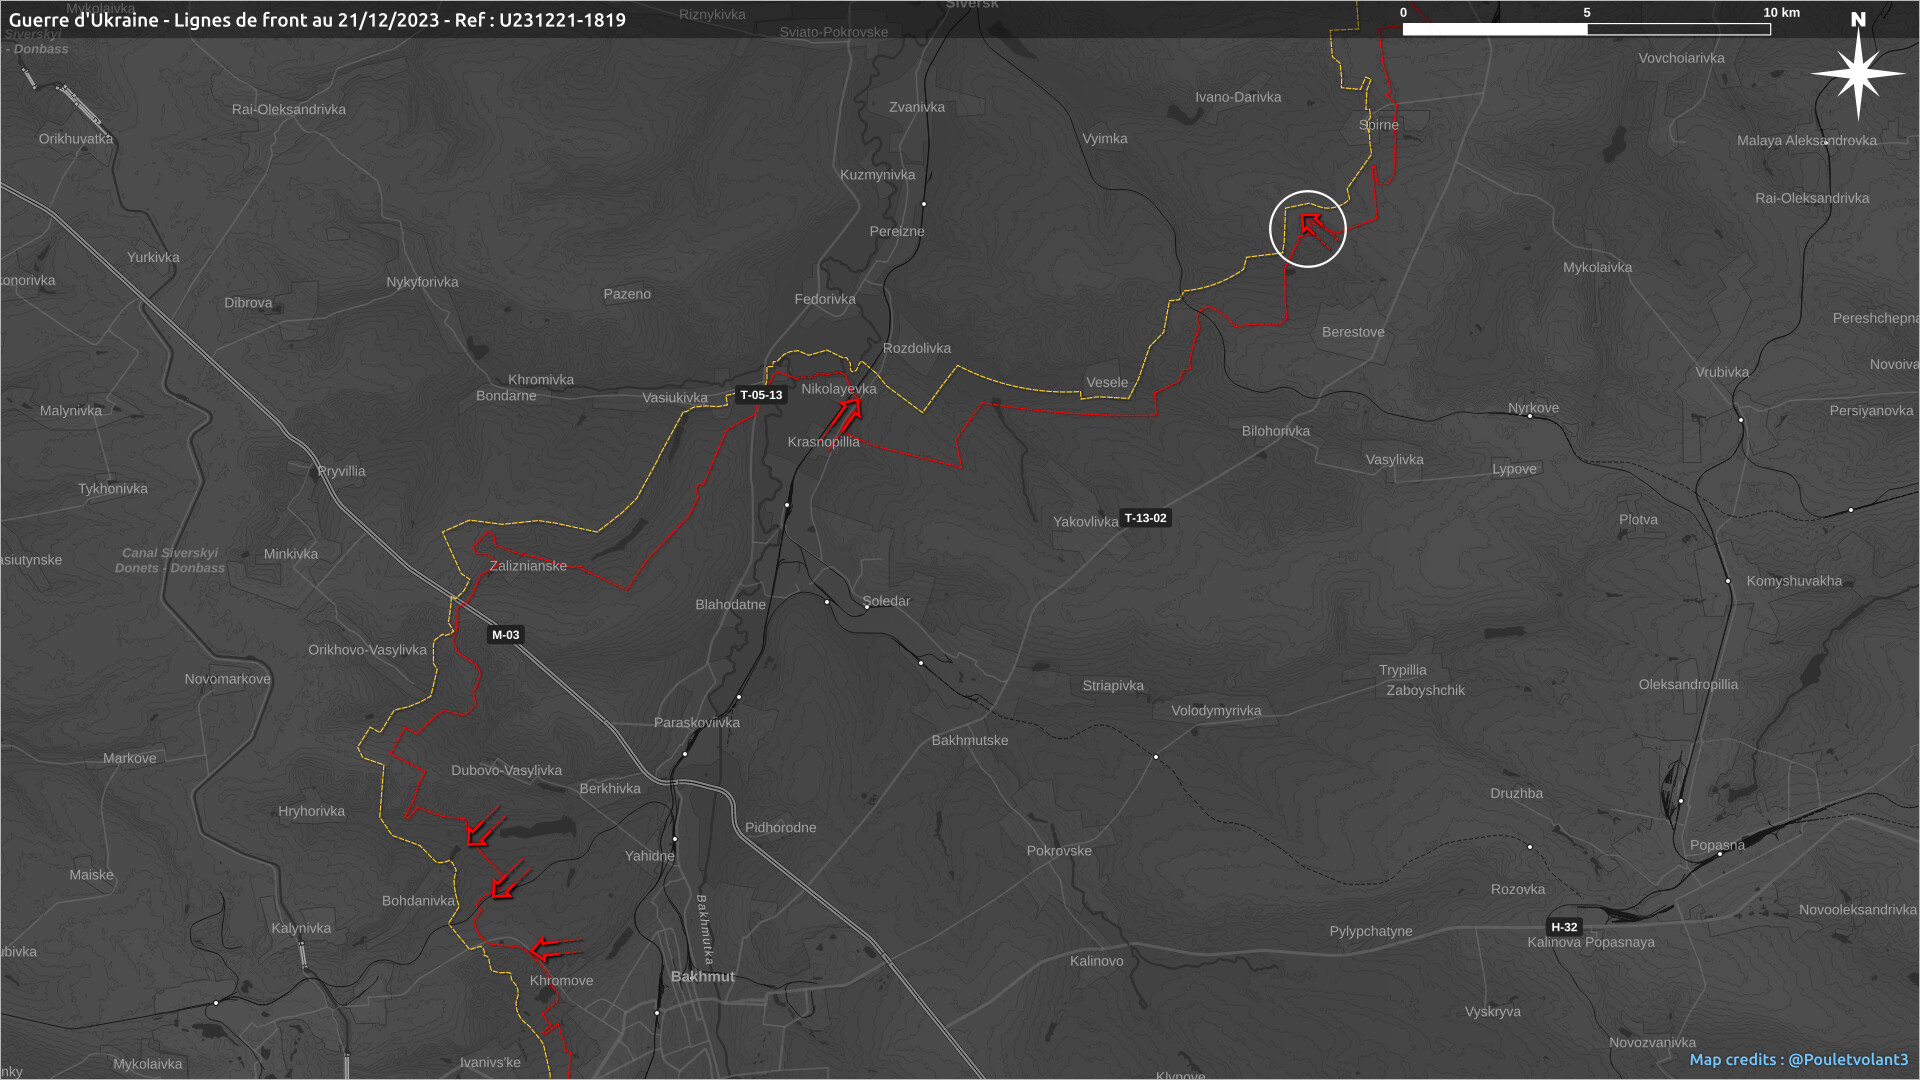Click the Orikhovo-Vasylivka label
The width and height of the screenshot is (1920, 1080).
click(x=367, y=650)
